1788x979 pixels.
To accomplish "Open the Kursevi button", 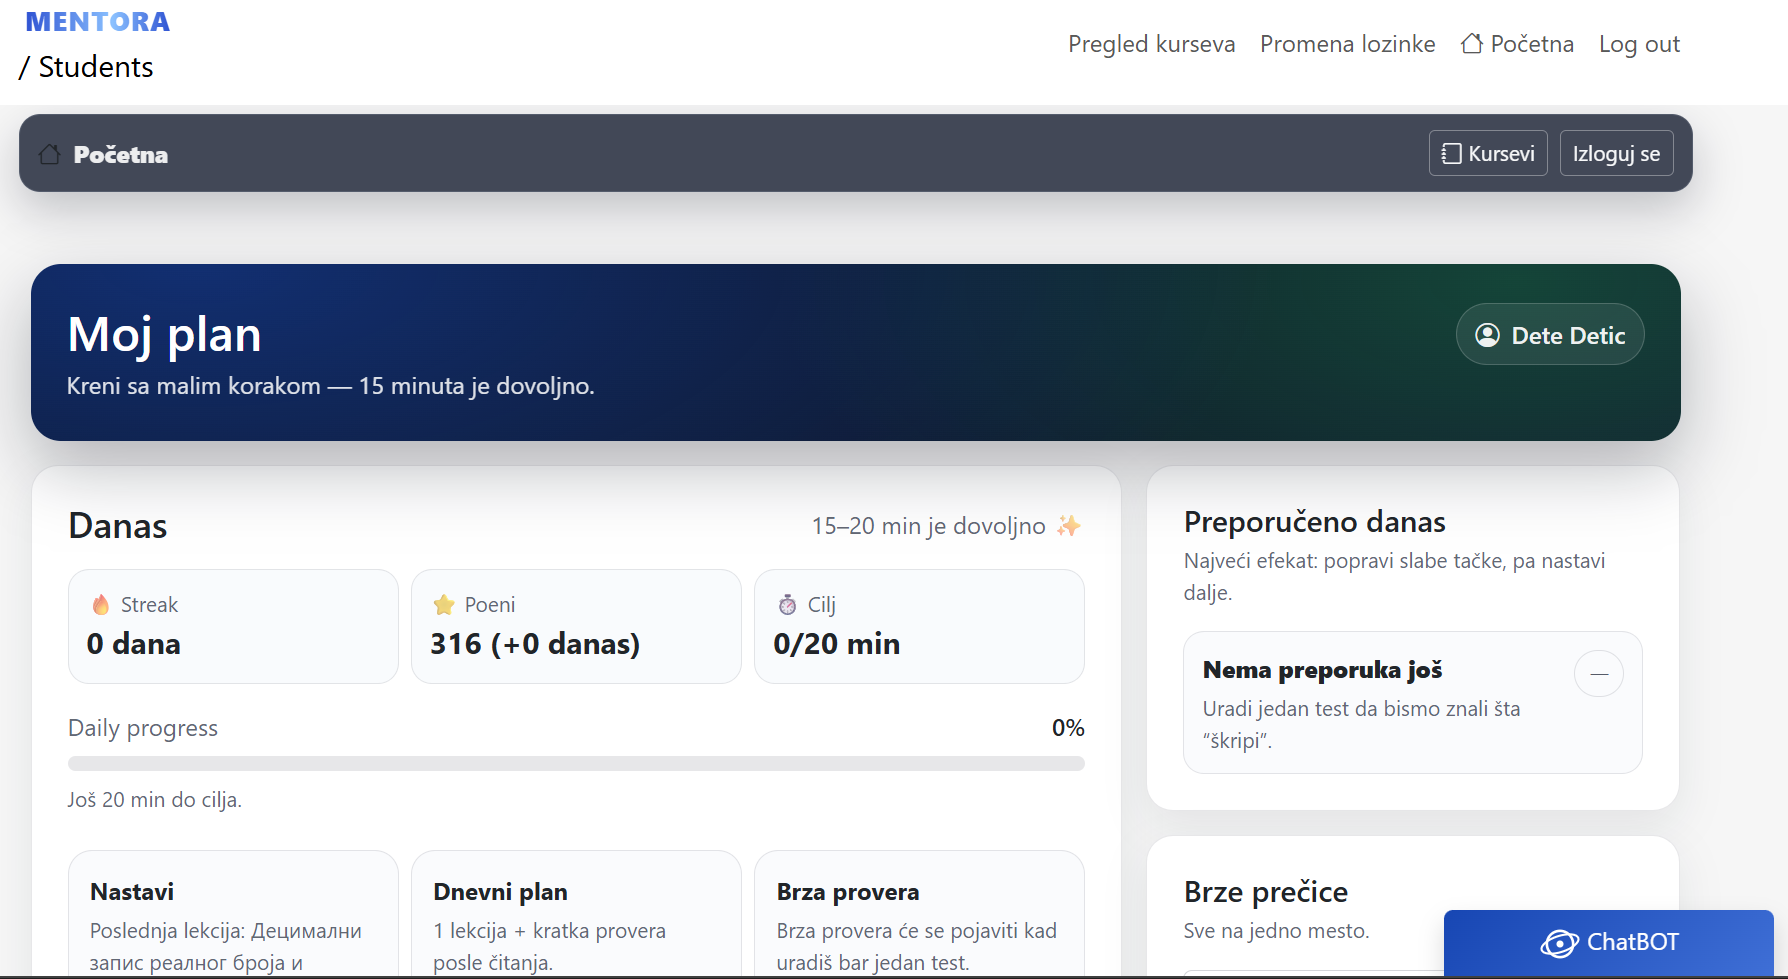I will [1488, 153].
